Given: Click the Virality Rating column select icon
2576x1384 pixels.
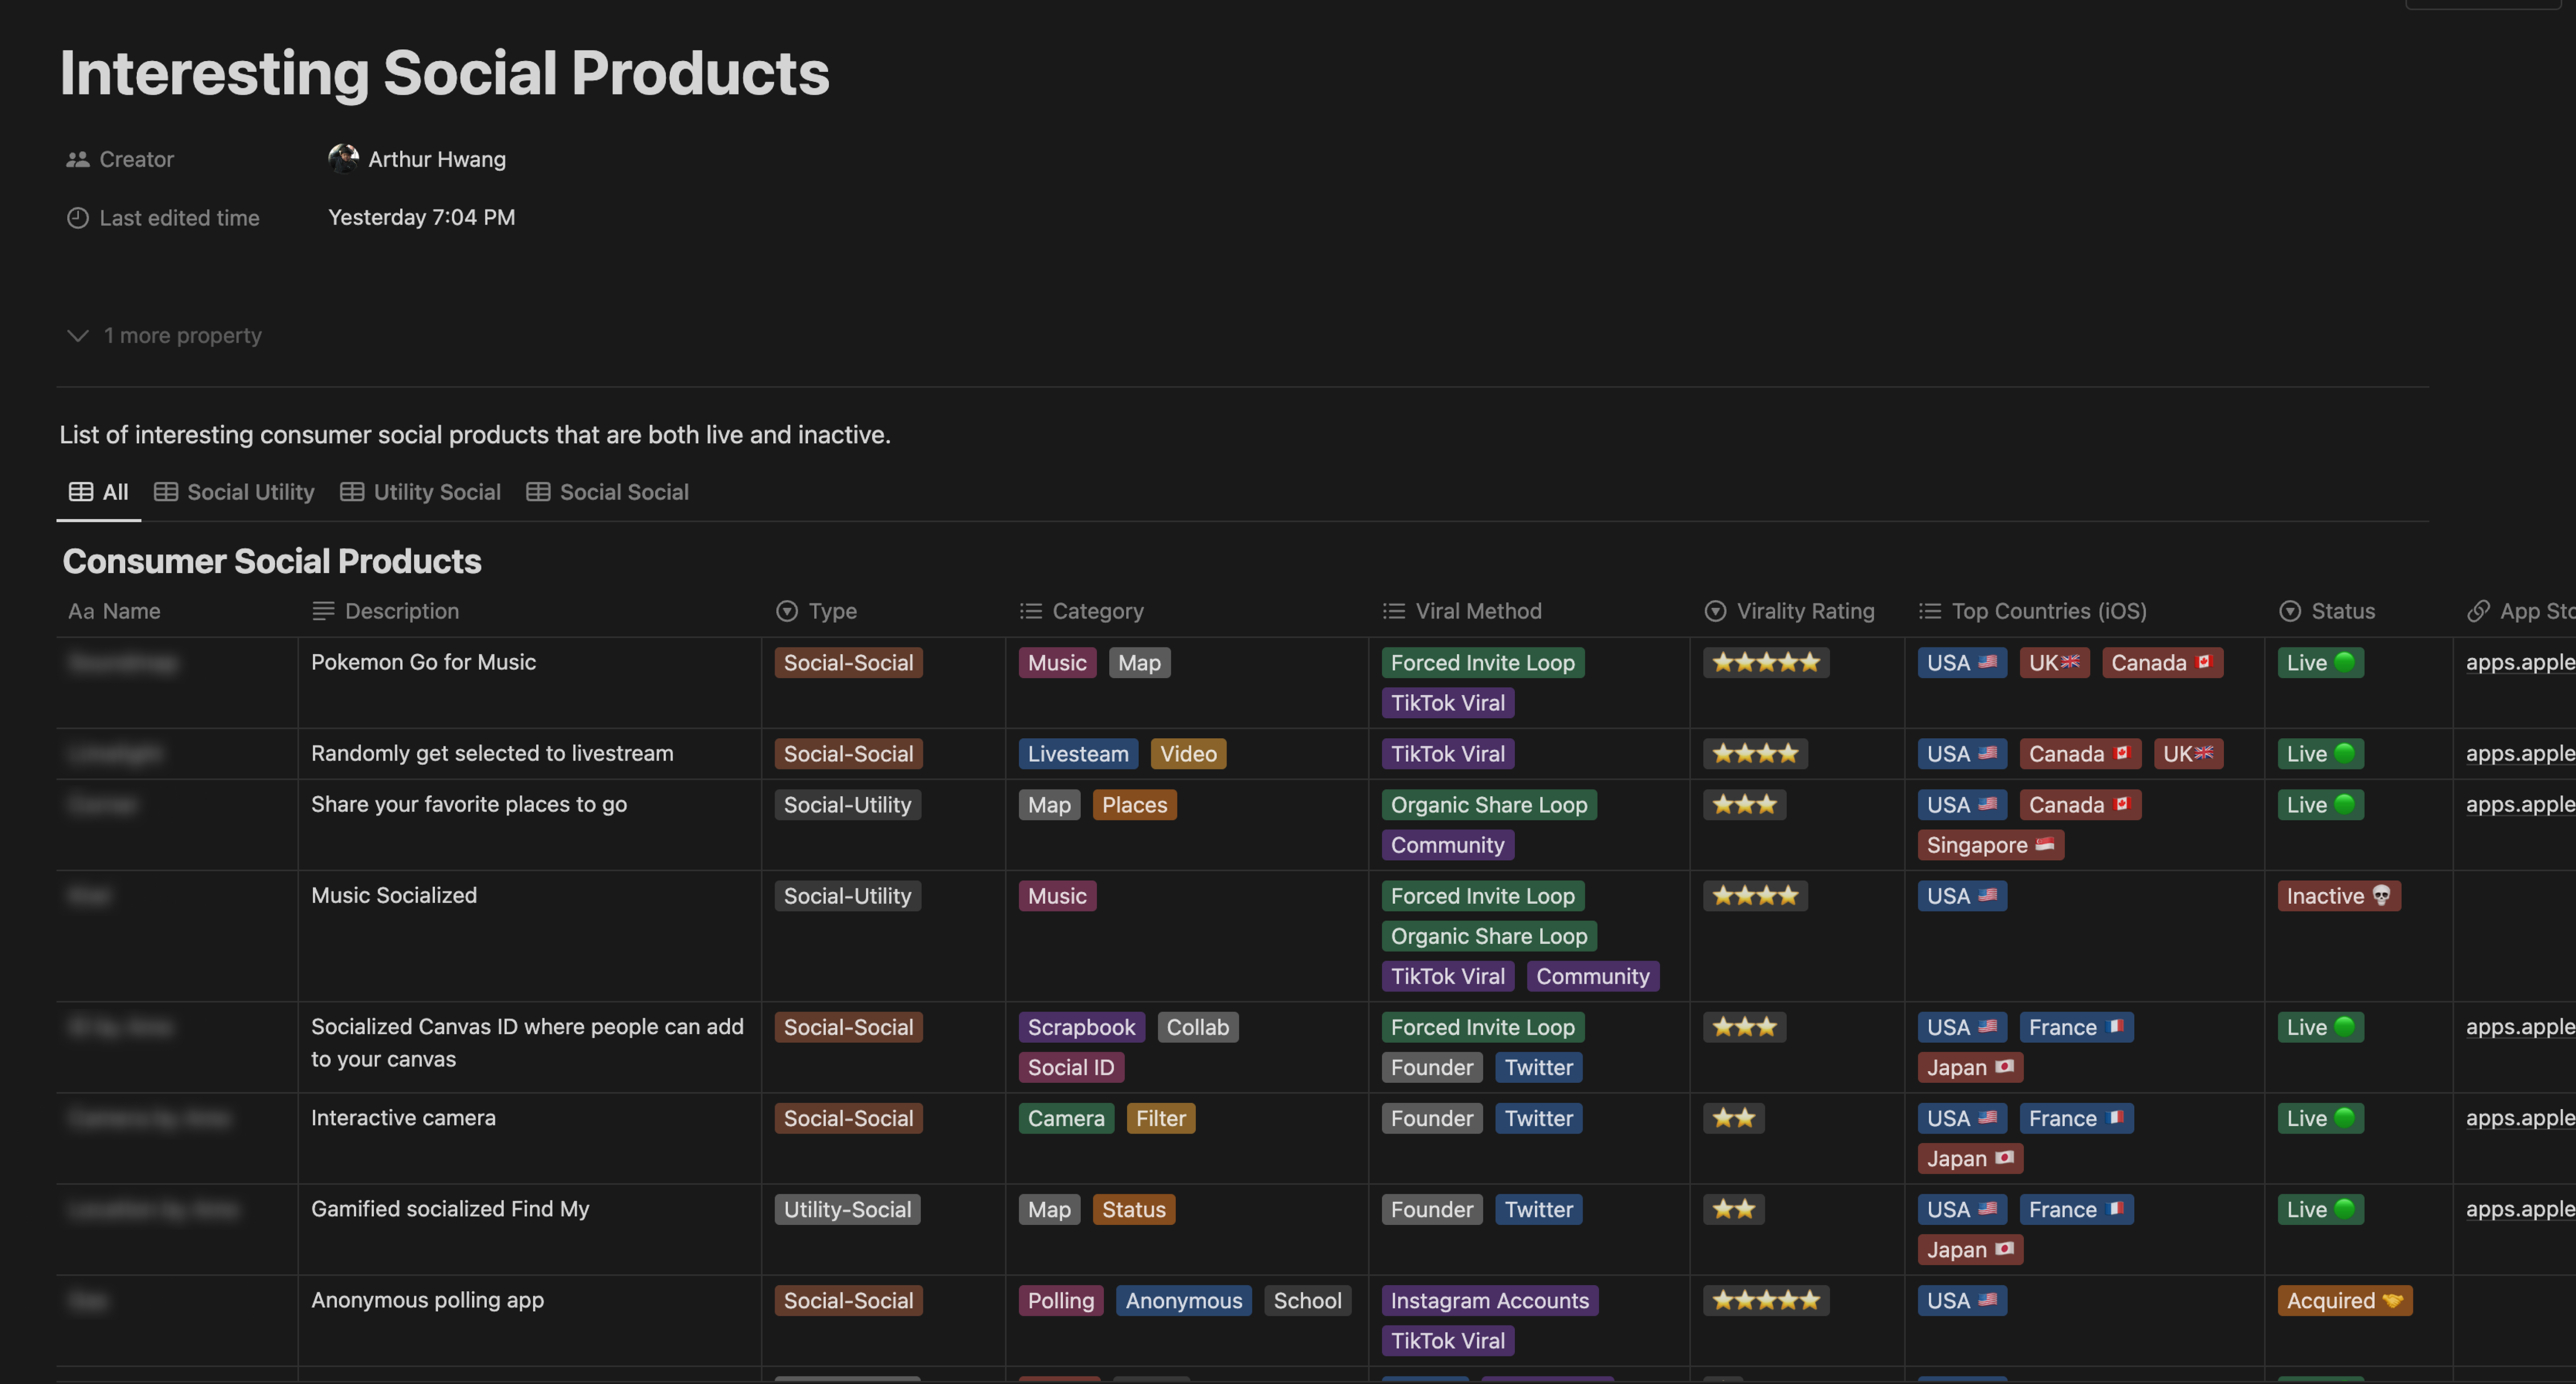Looking at the screenshot, I should click(x=1714, y=611).
